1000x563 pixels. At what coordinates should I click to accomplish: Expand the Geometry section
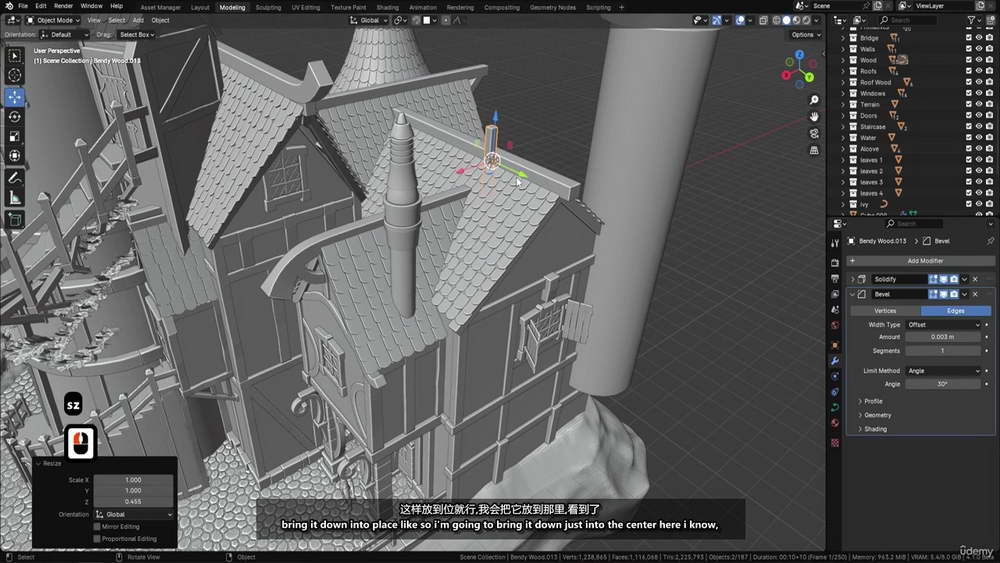point(876,415)
